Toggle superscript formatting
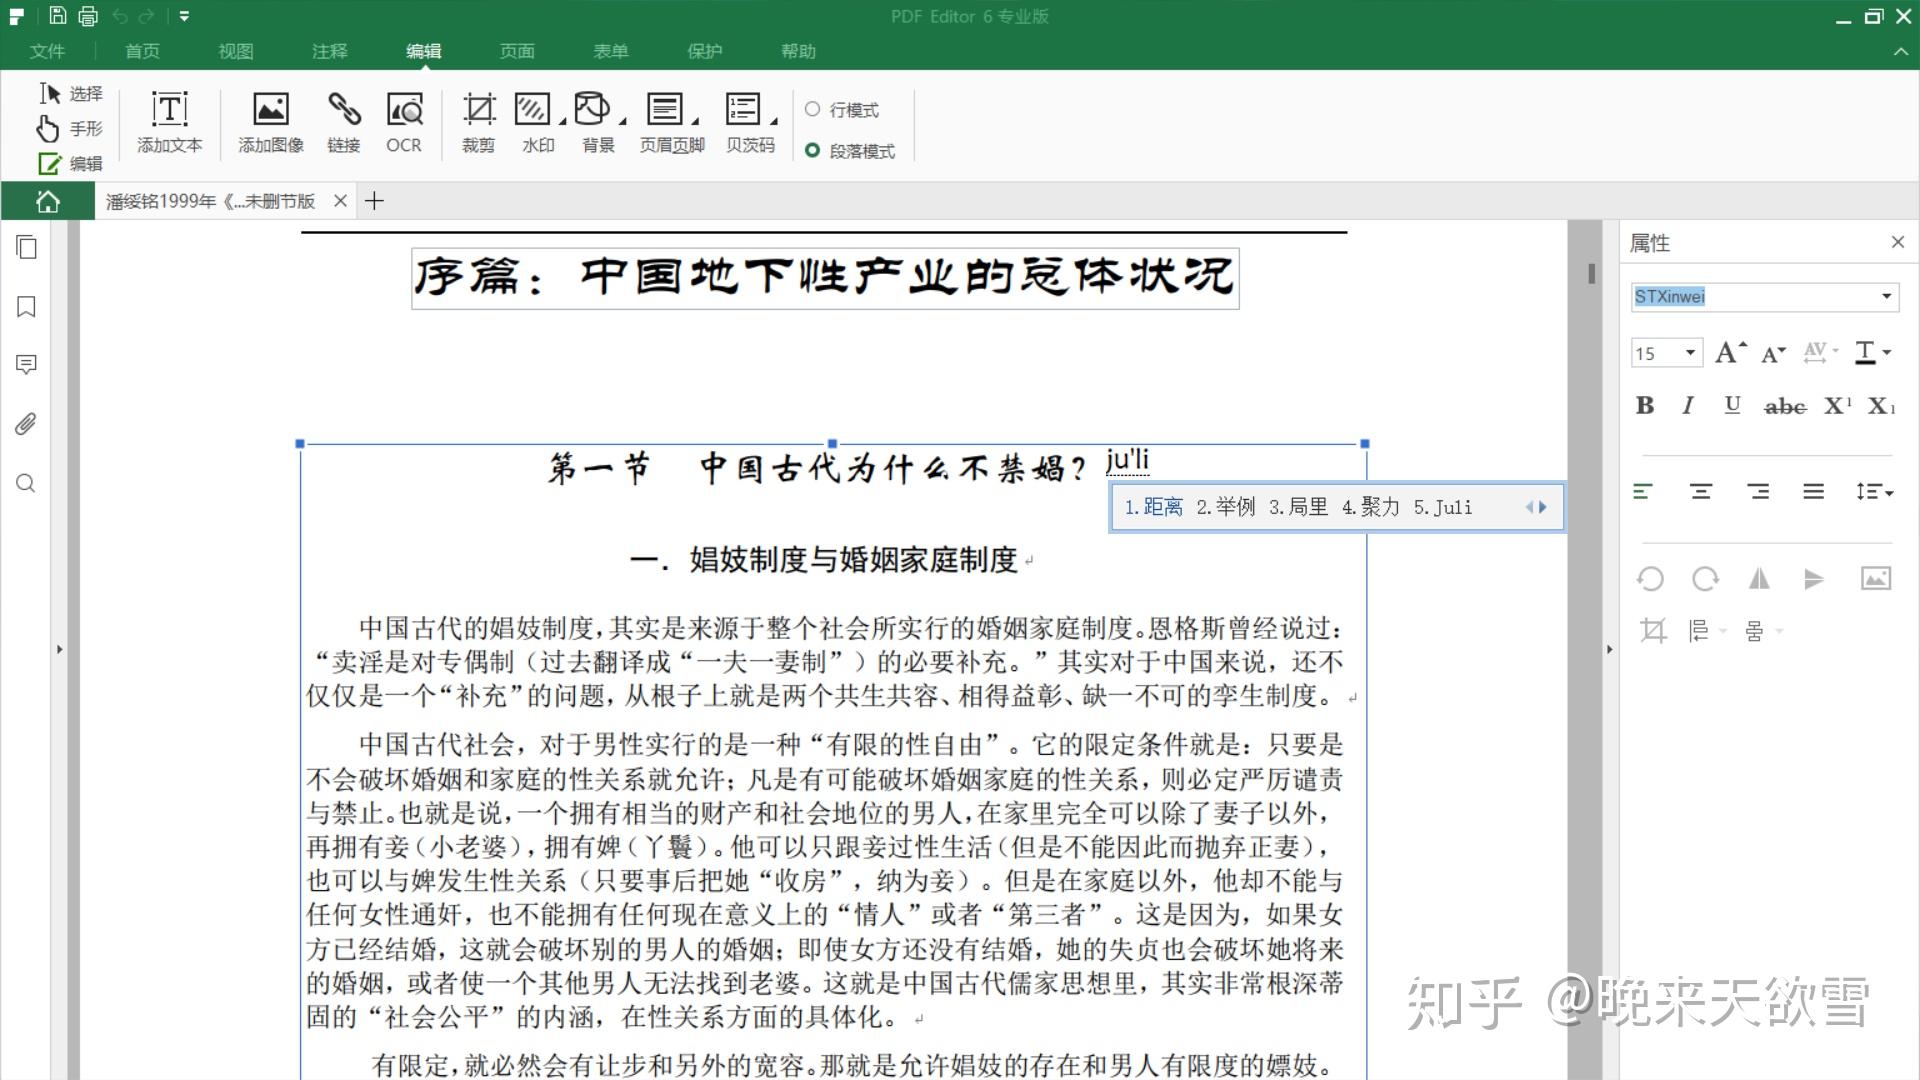The image size is (1920, 1080). coord(1838,405)
